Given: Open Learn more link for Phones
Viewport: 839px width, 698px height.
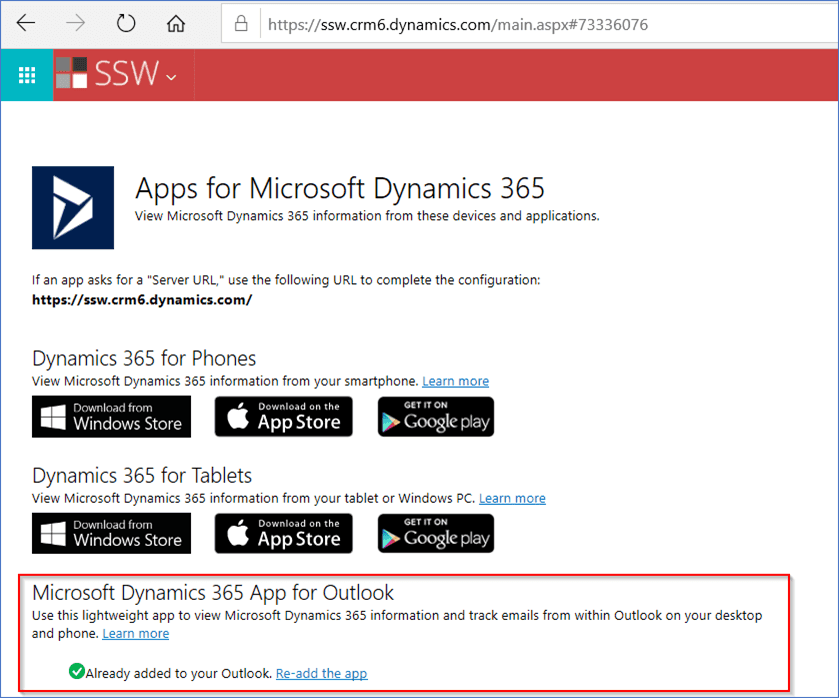Looking at the screenshot, I should (x=455, y=381).
